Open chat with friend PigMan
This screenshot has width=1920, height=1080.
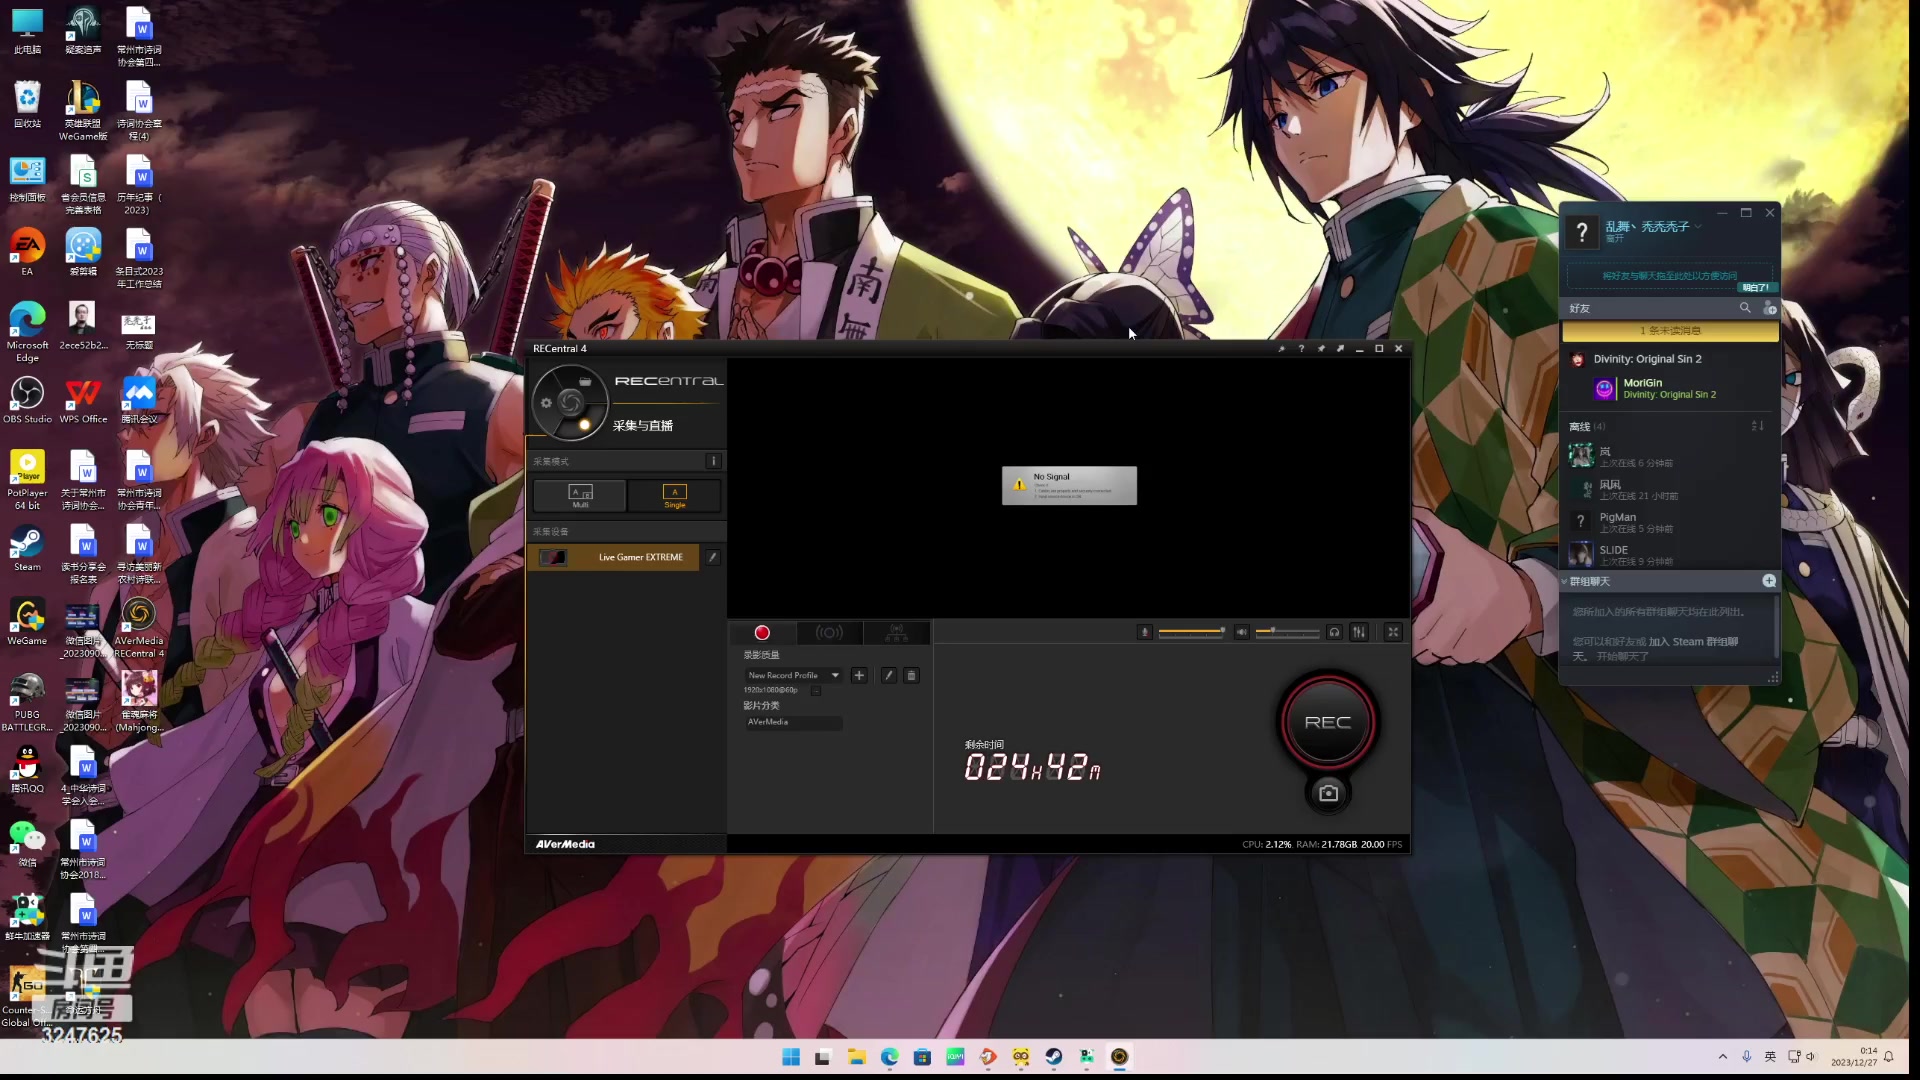1669,522
